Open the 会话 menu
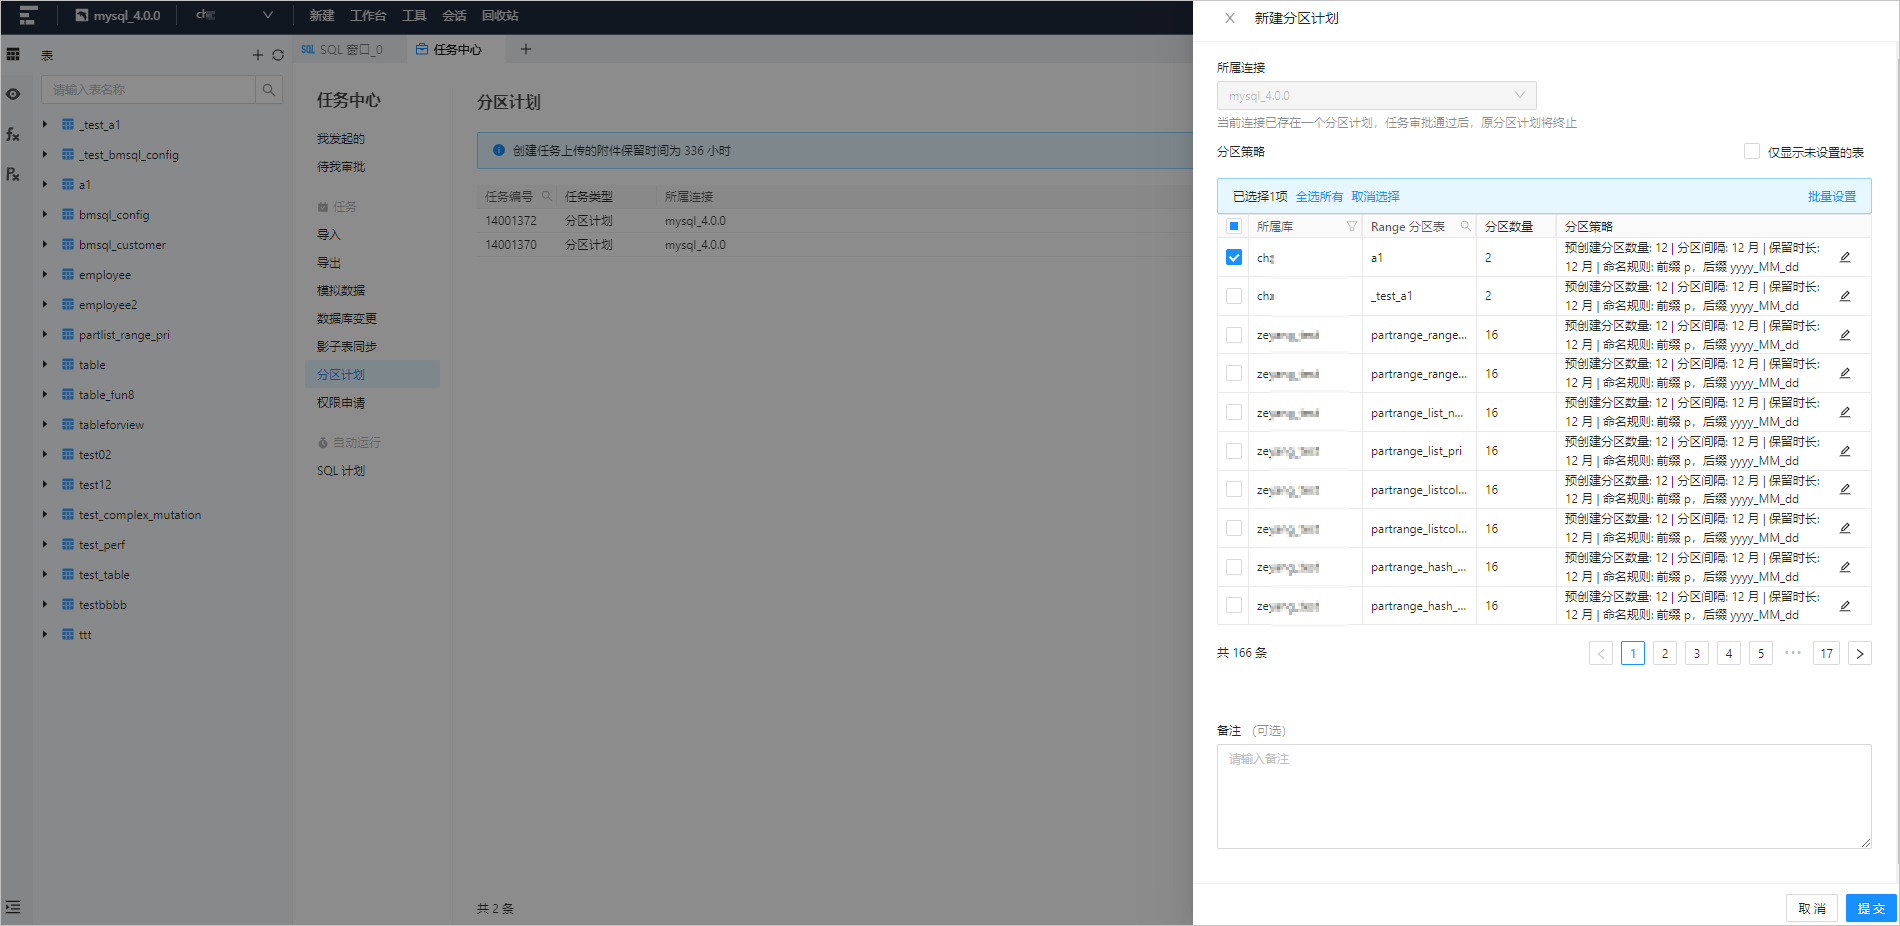1900x926 pixels. click(x=454, y=15)
